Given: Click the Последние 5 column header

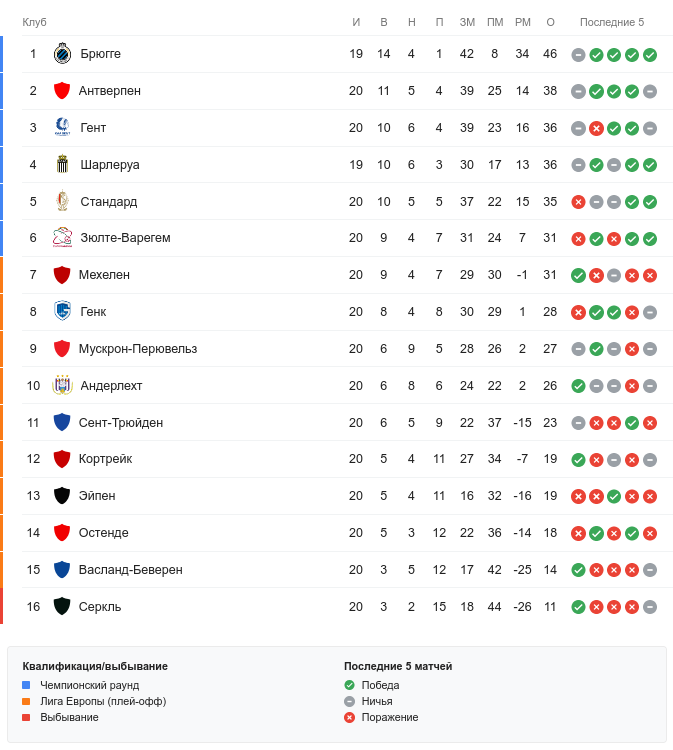Looking at the screenshot, I should point(612,22).
